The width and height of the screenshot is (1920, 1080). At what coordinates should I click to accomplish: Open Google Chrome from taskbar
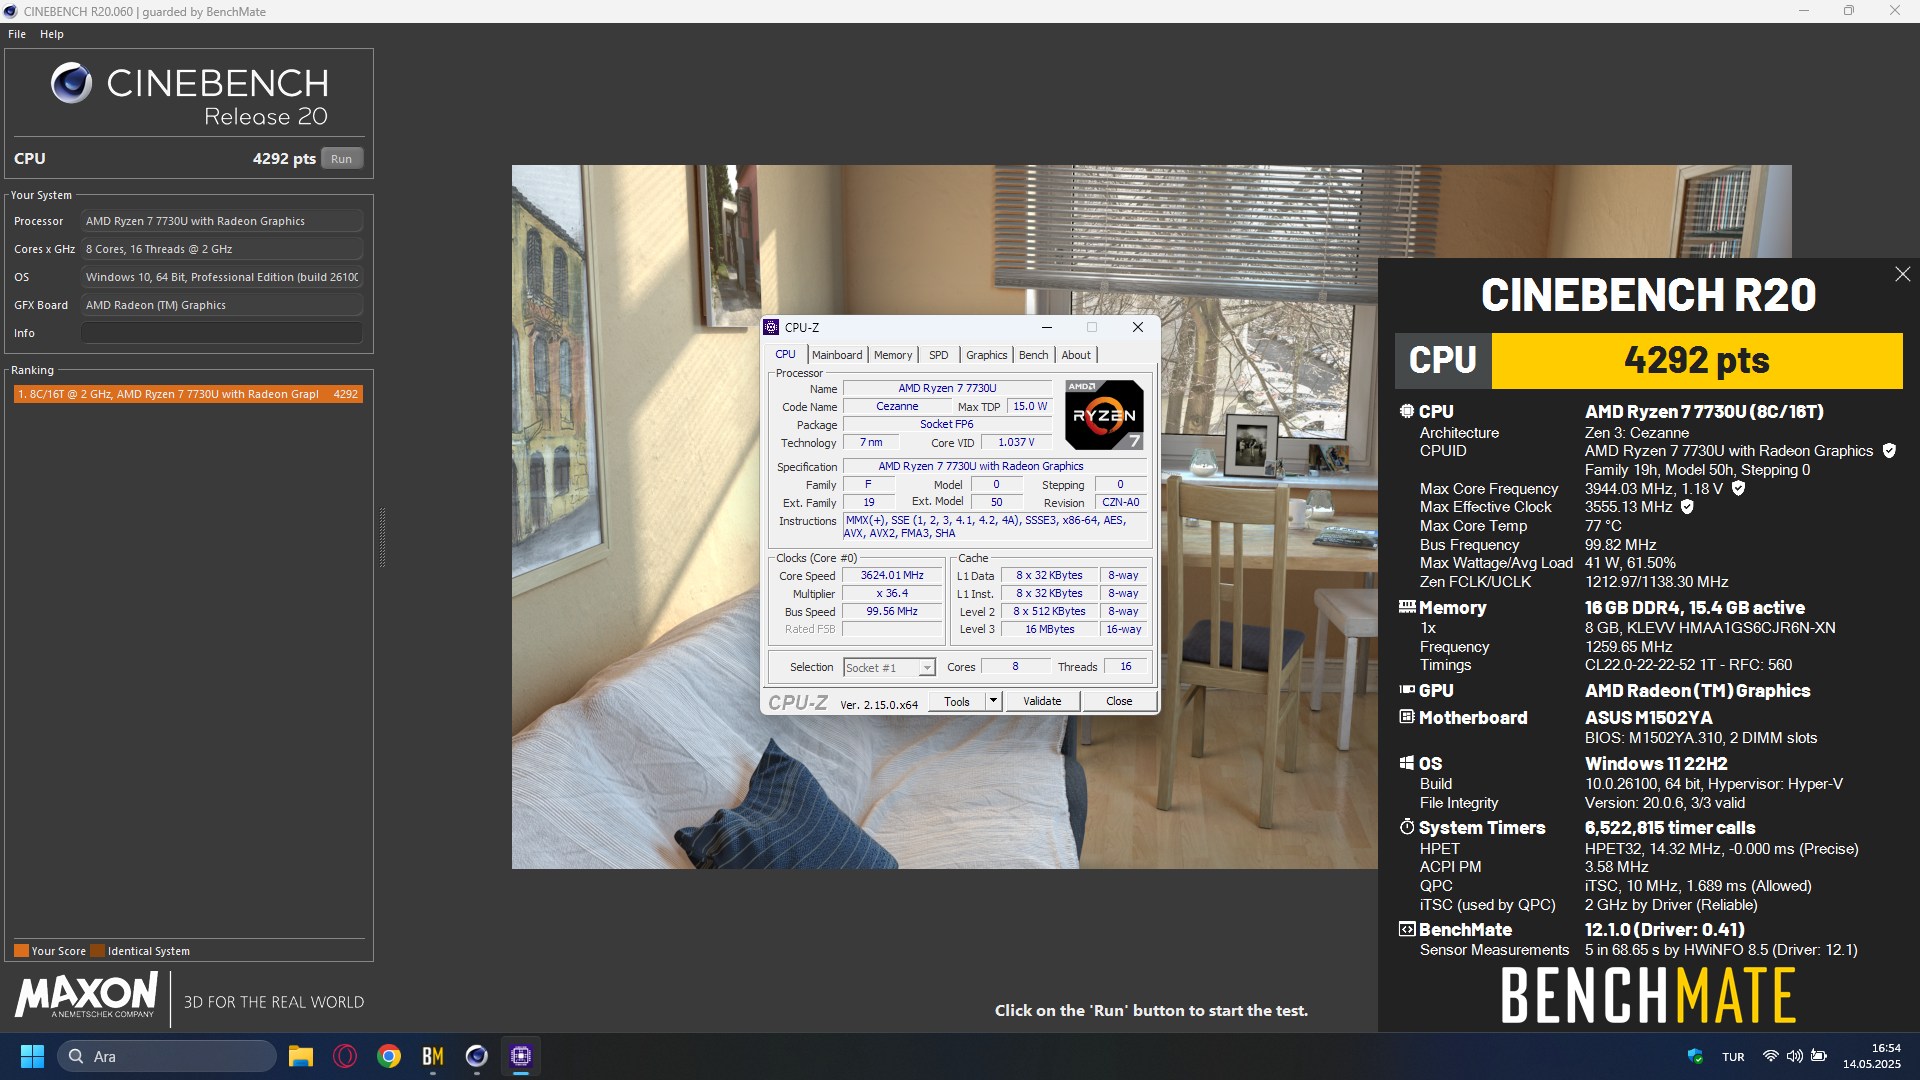[389, 1056]
